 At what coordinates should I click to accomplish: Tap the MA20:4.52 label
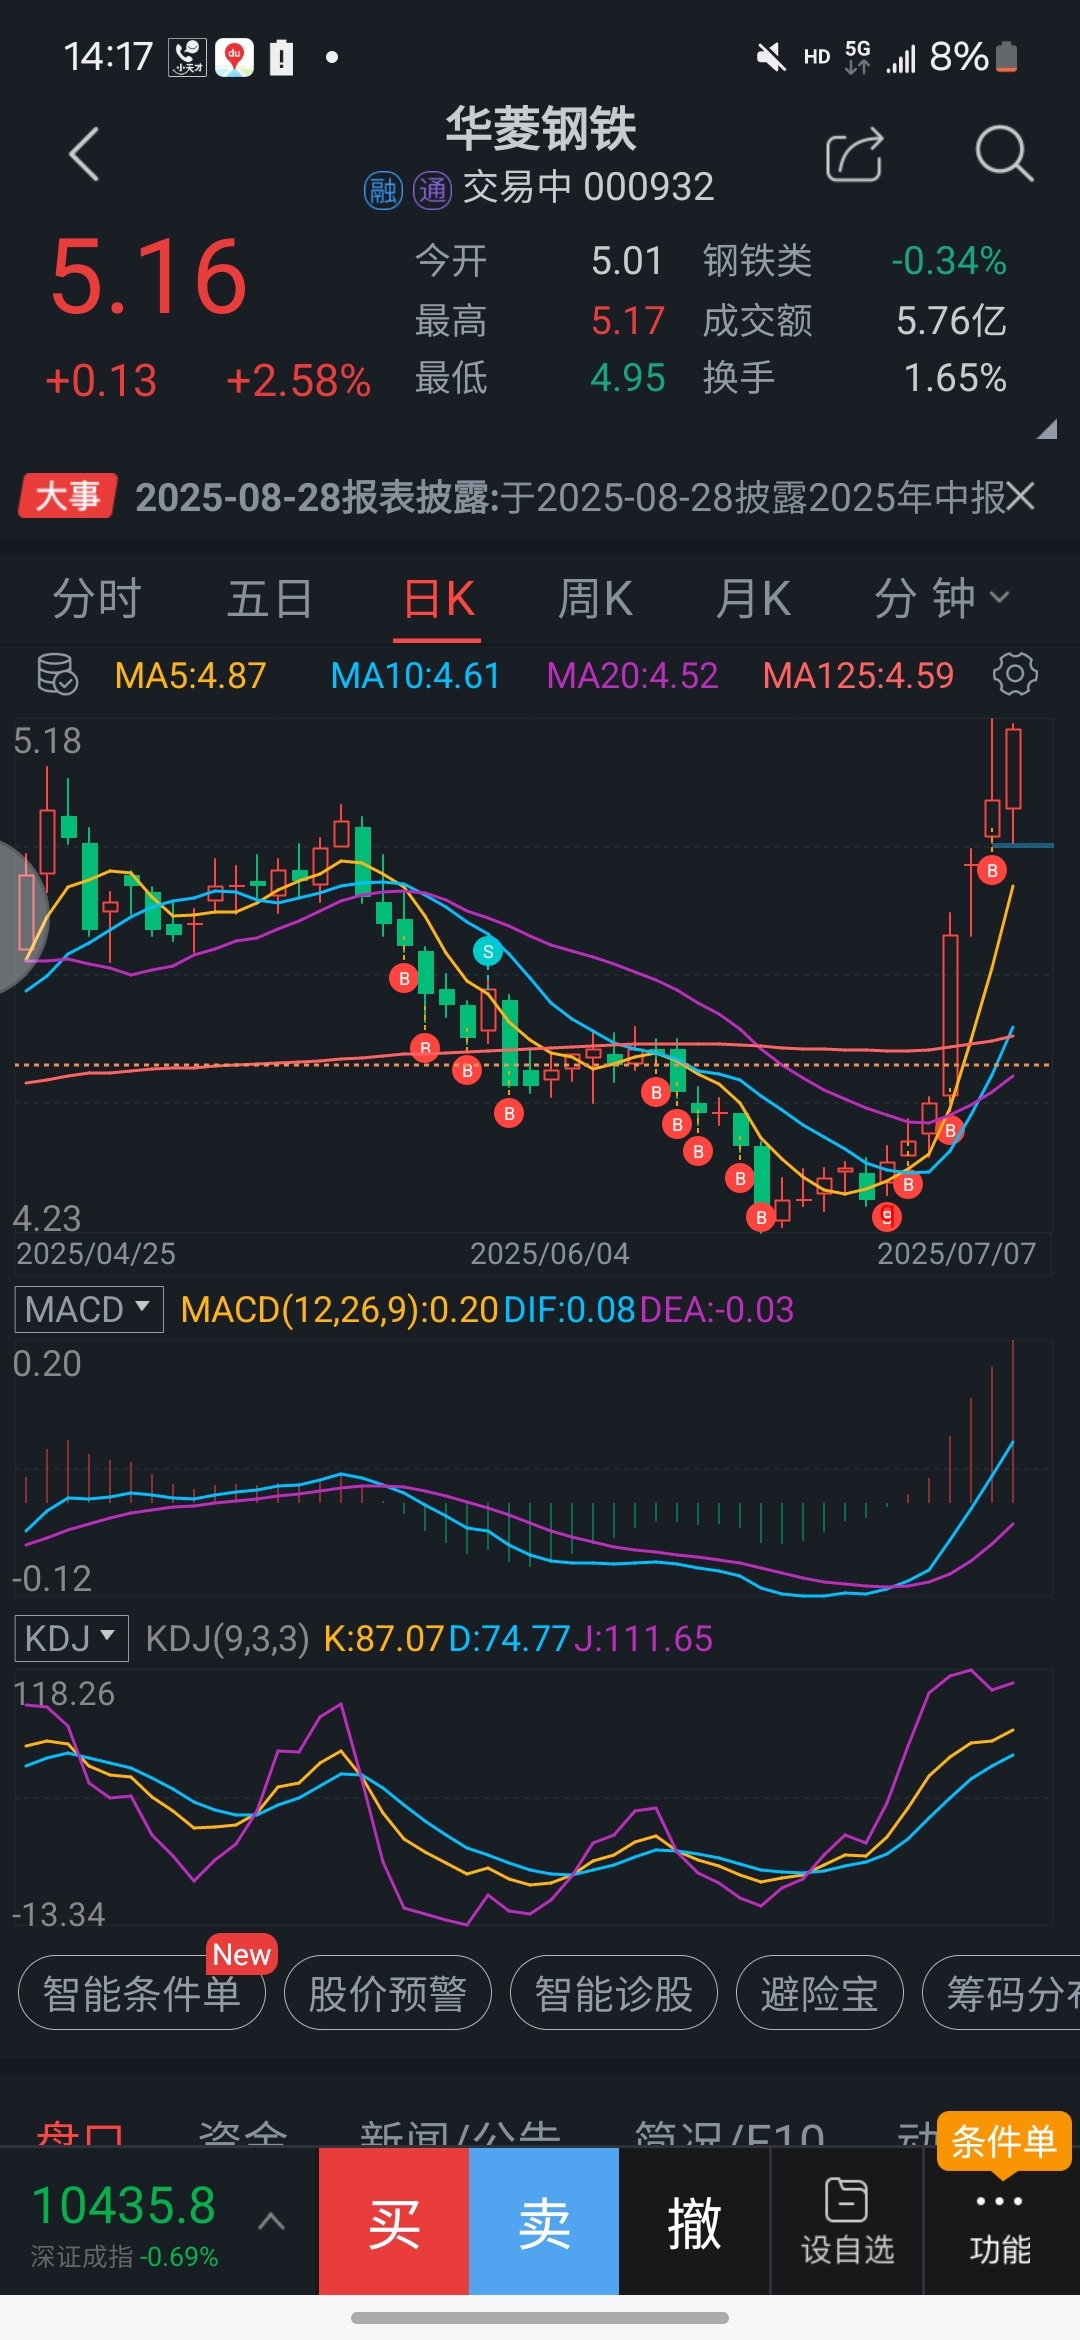coord(632,676)
